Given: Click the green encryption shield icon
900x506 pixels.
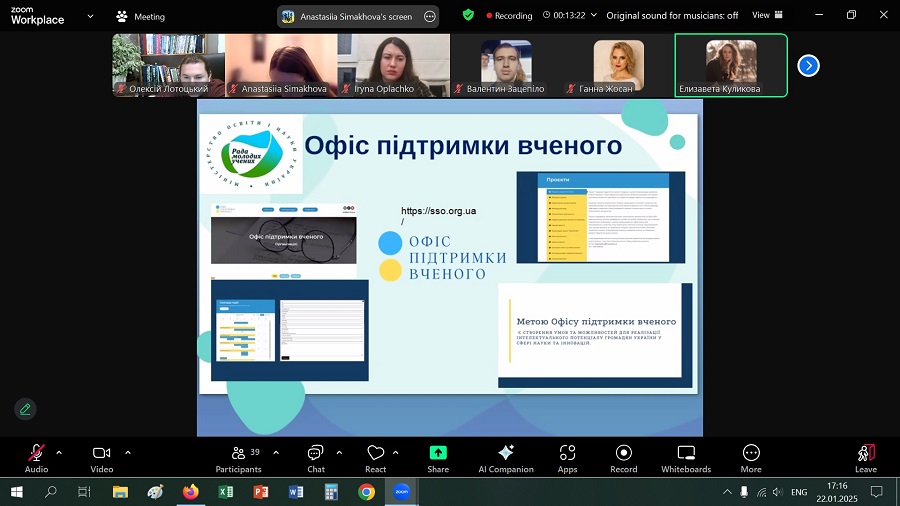Looking at the screenshot, I should coord(468,16).
